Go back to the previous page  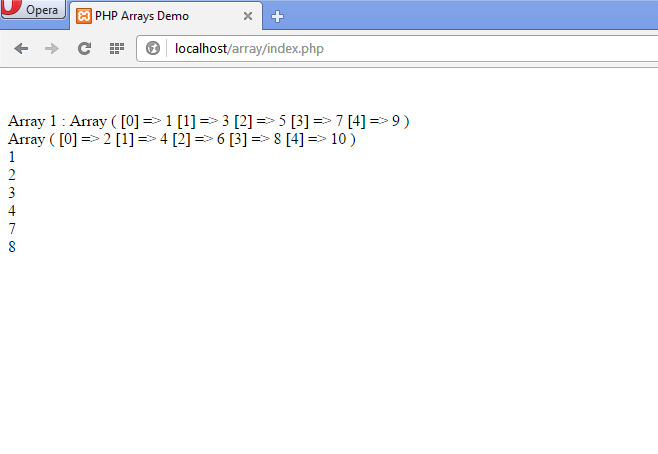coord(21,49)
